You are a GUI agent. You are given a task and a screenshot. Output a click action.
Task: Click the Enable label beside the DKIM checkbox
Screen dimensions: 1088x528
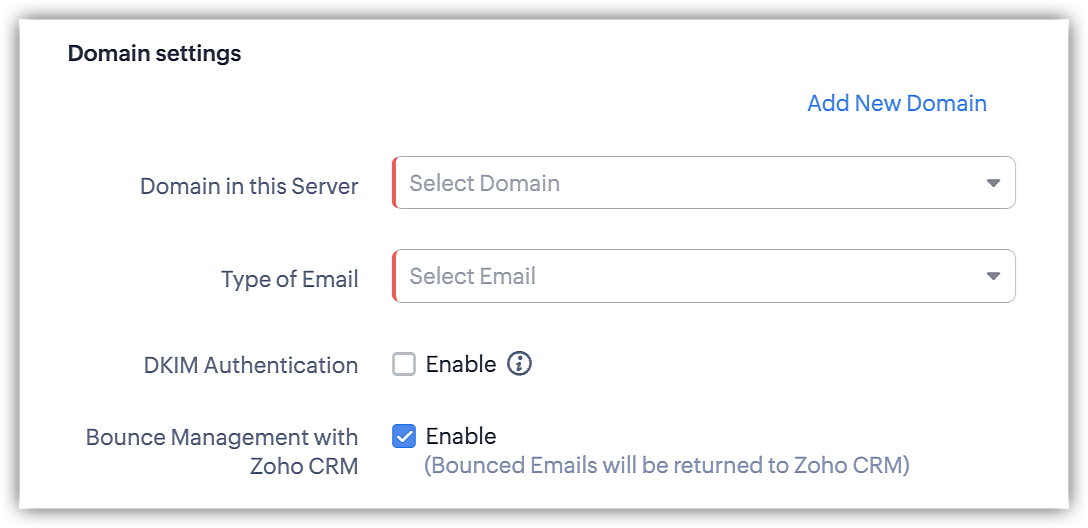tap(461, 364)
